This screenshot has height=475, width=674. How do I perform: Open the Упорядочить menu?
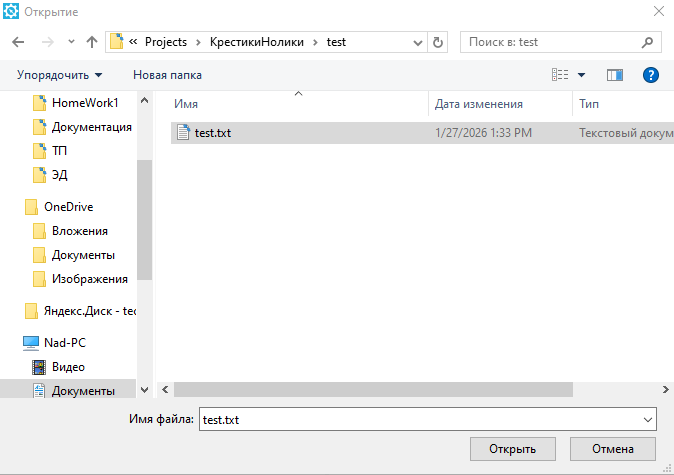tap(60, 75)
